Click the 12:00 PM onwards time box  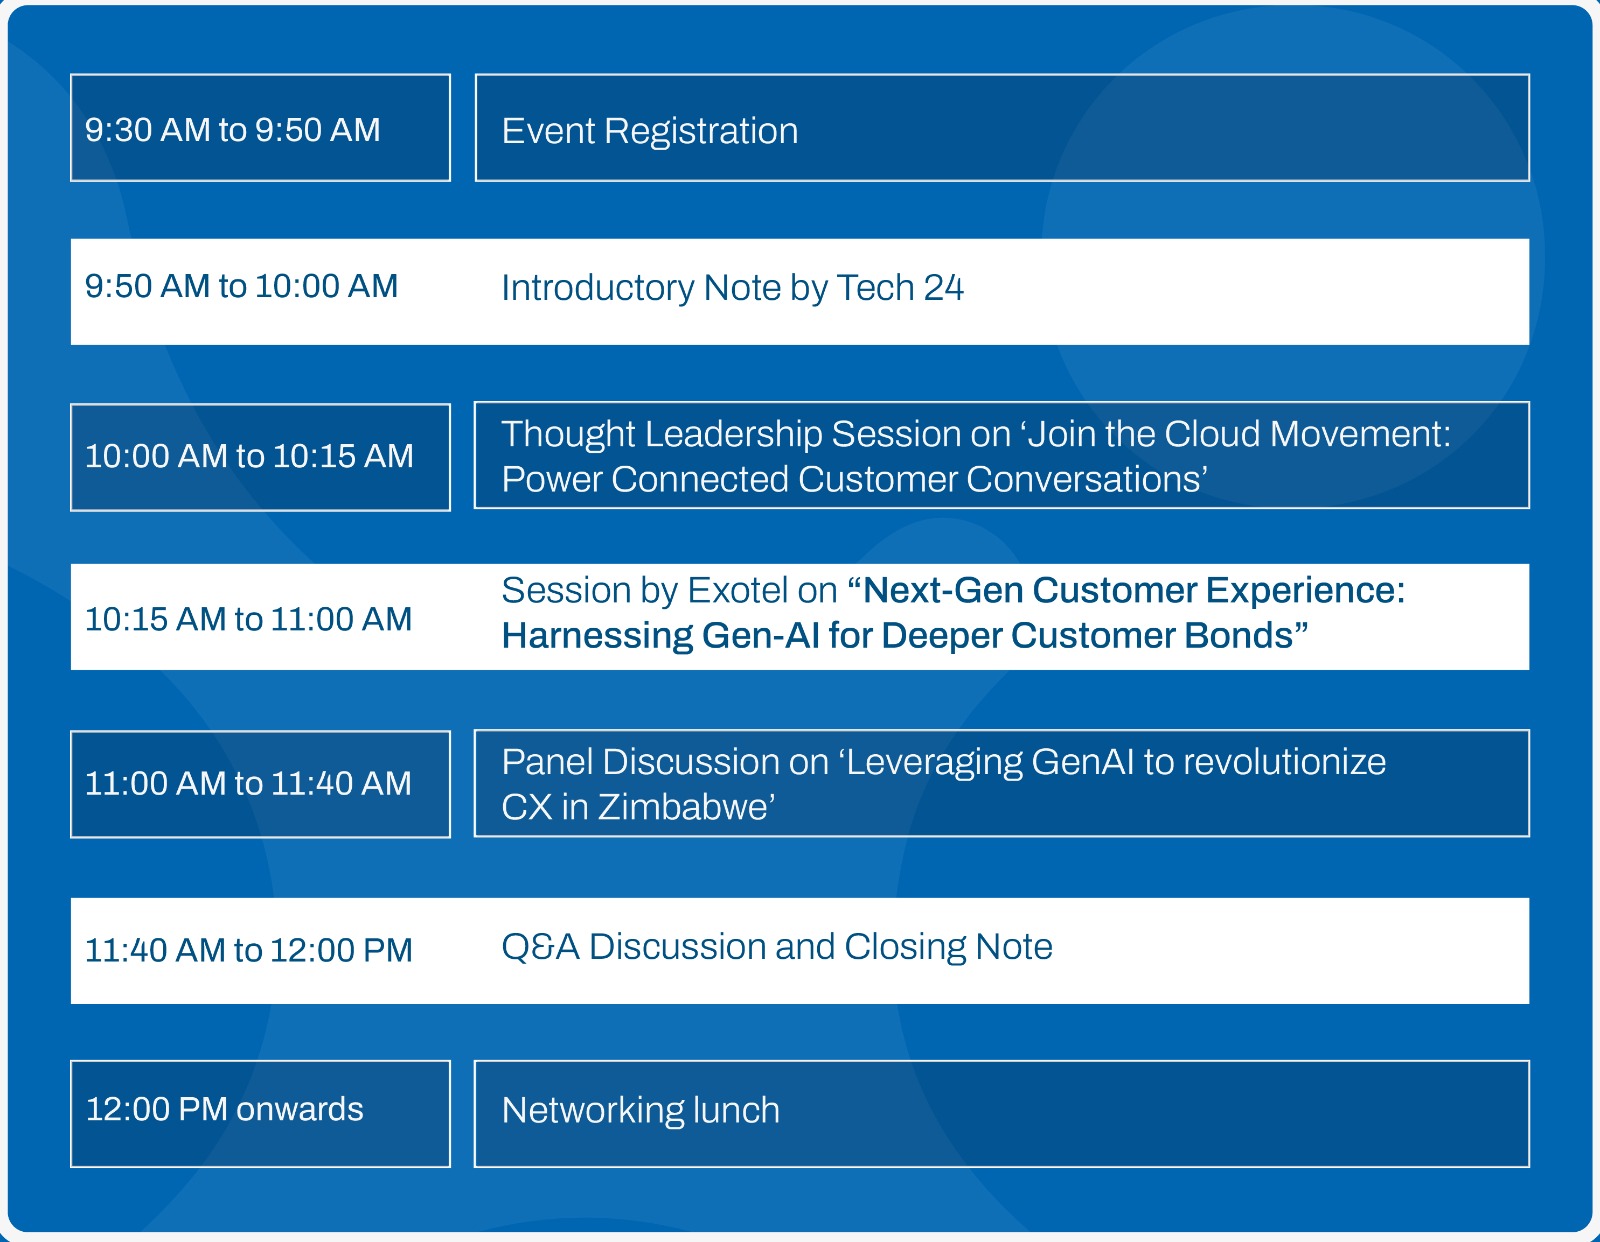pos(260,1113)
